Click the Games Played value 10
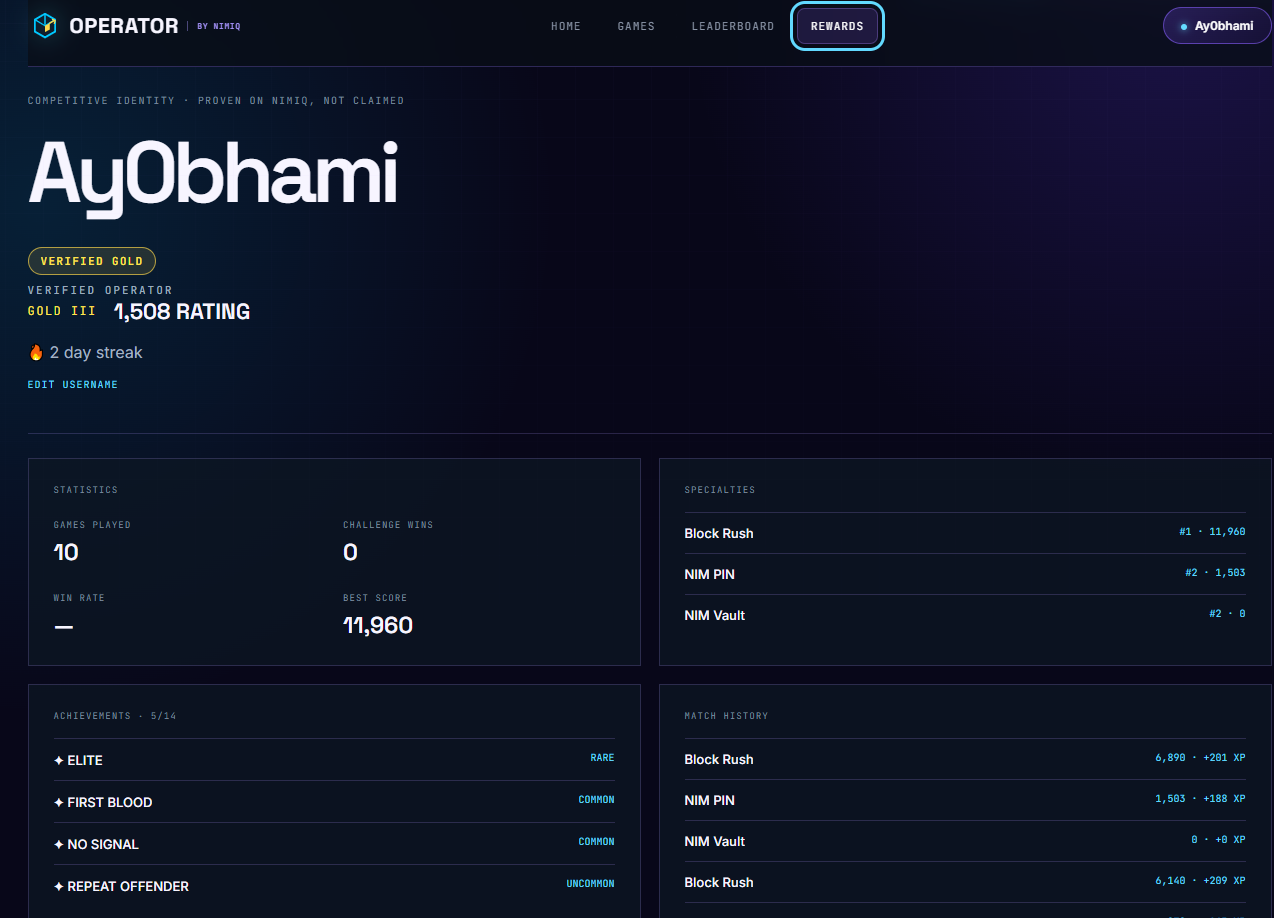The height and width of the screenshot is (918, 1274). 66,553
